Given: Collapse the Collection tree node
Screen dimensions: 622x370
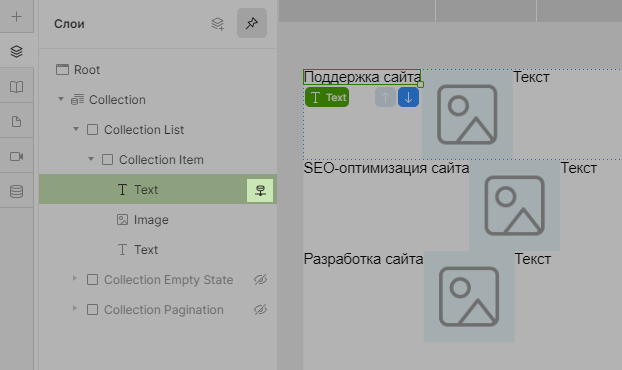Looking at the screenshot, I should point(61,99).
